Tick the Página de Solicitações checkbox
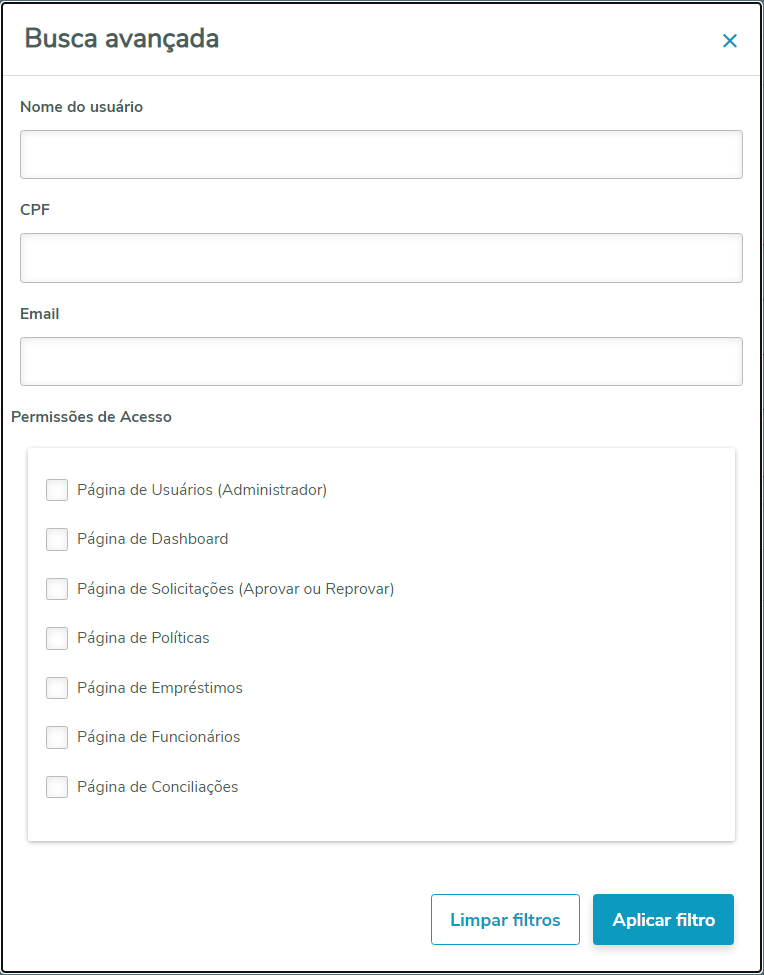Viewport: 764px width, 975px height. pos(57,589)
